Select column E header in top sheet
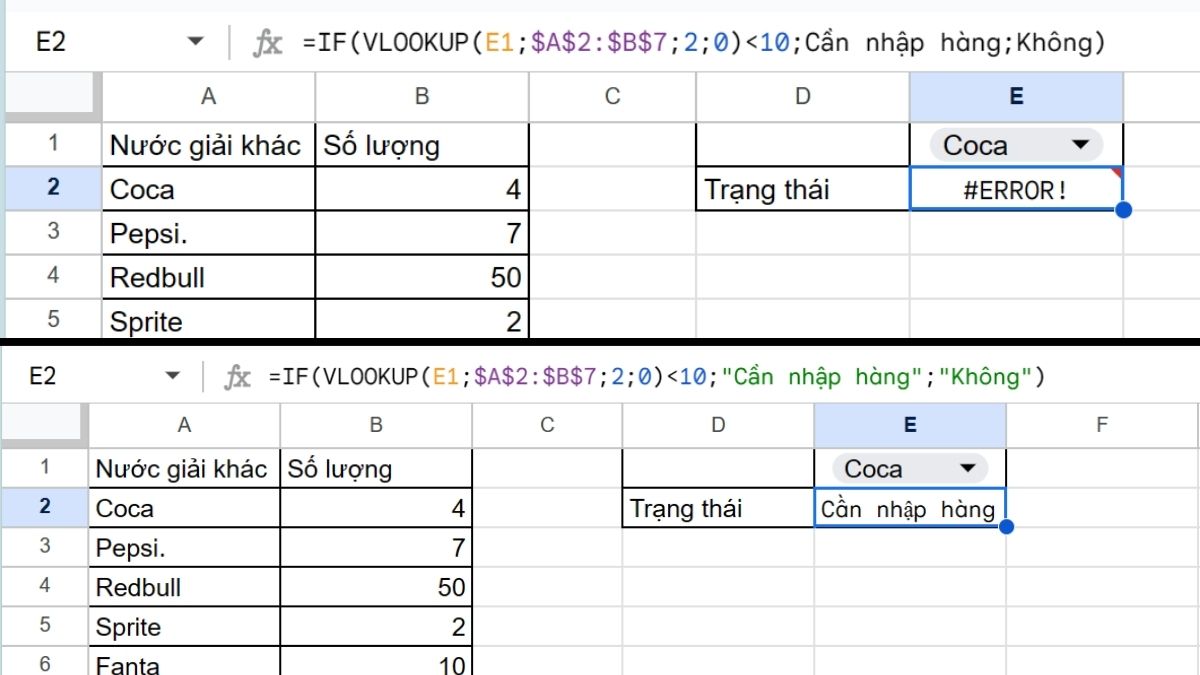This screenshot has height=675, width=1200. coord(1016,96)
